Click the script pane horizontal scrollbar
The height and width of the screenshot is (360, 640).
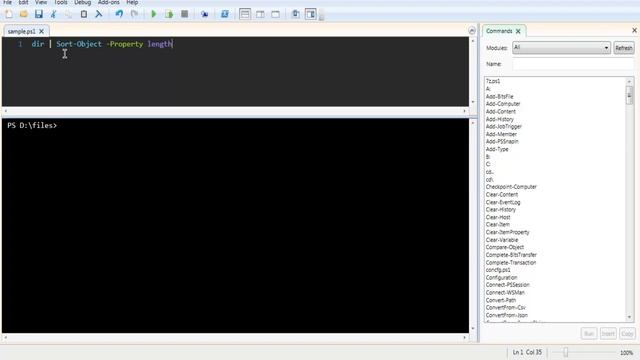pos(235,111)
